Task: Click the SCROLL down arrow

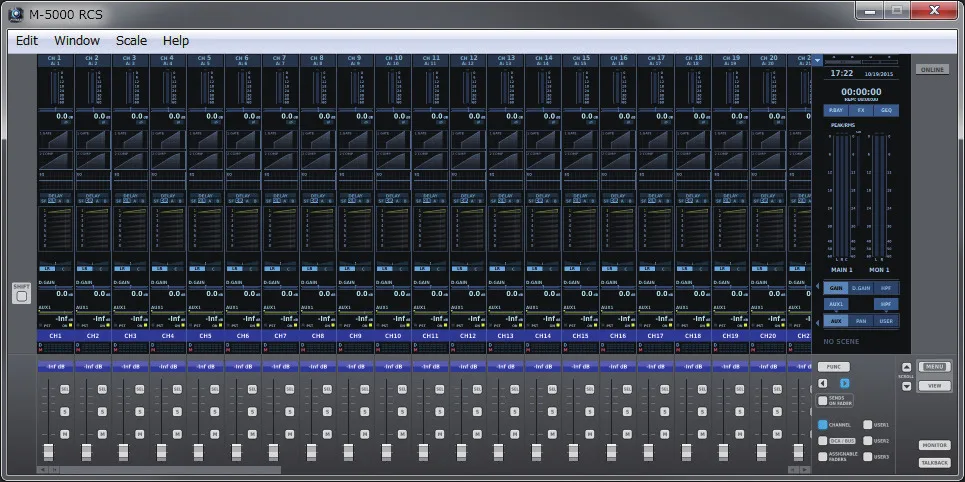Action: pos(907,387)
